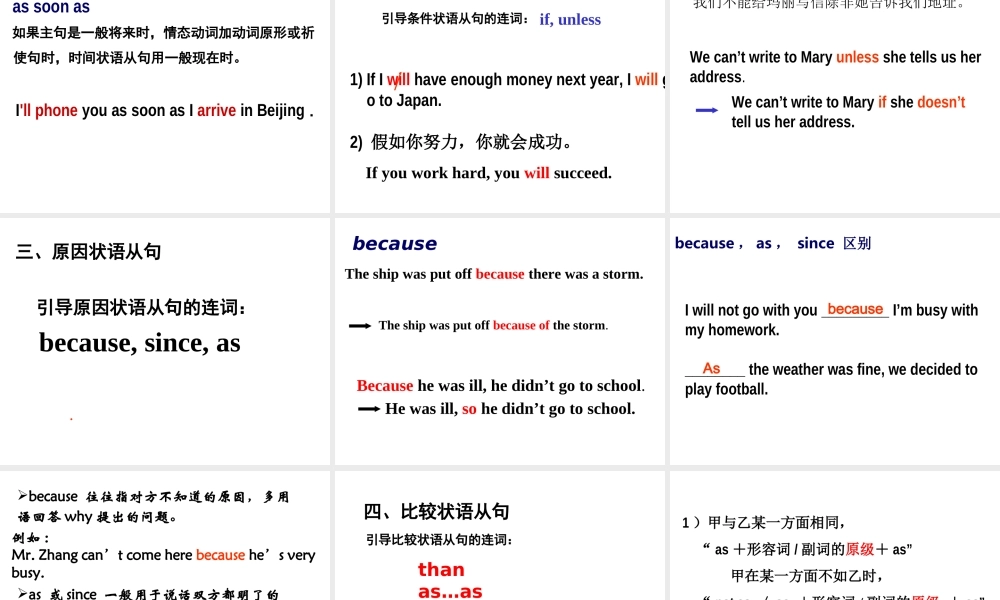Viewport: 1000px width, 600px height.
Task: Click the filled blank "As" before "the weather"
Action: pos(712,369)
